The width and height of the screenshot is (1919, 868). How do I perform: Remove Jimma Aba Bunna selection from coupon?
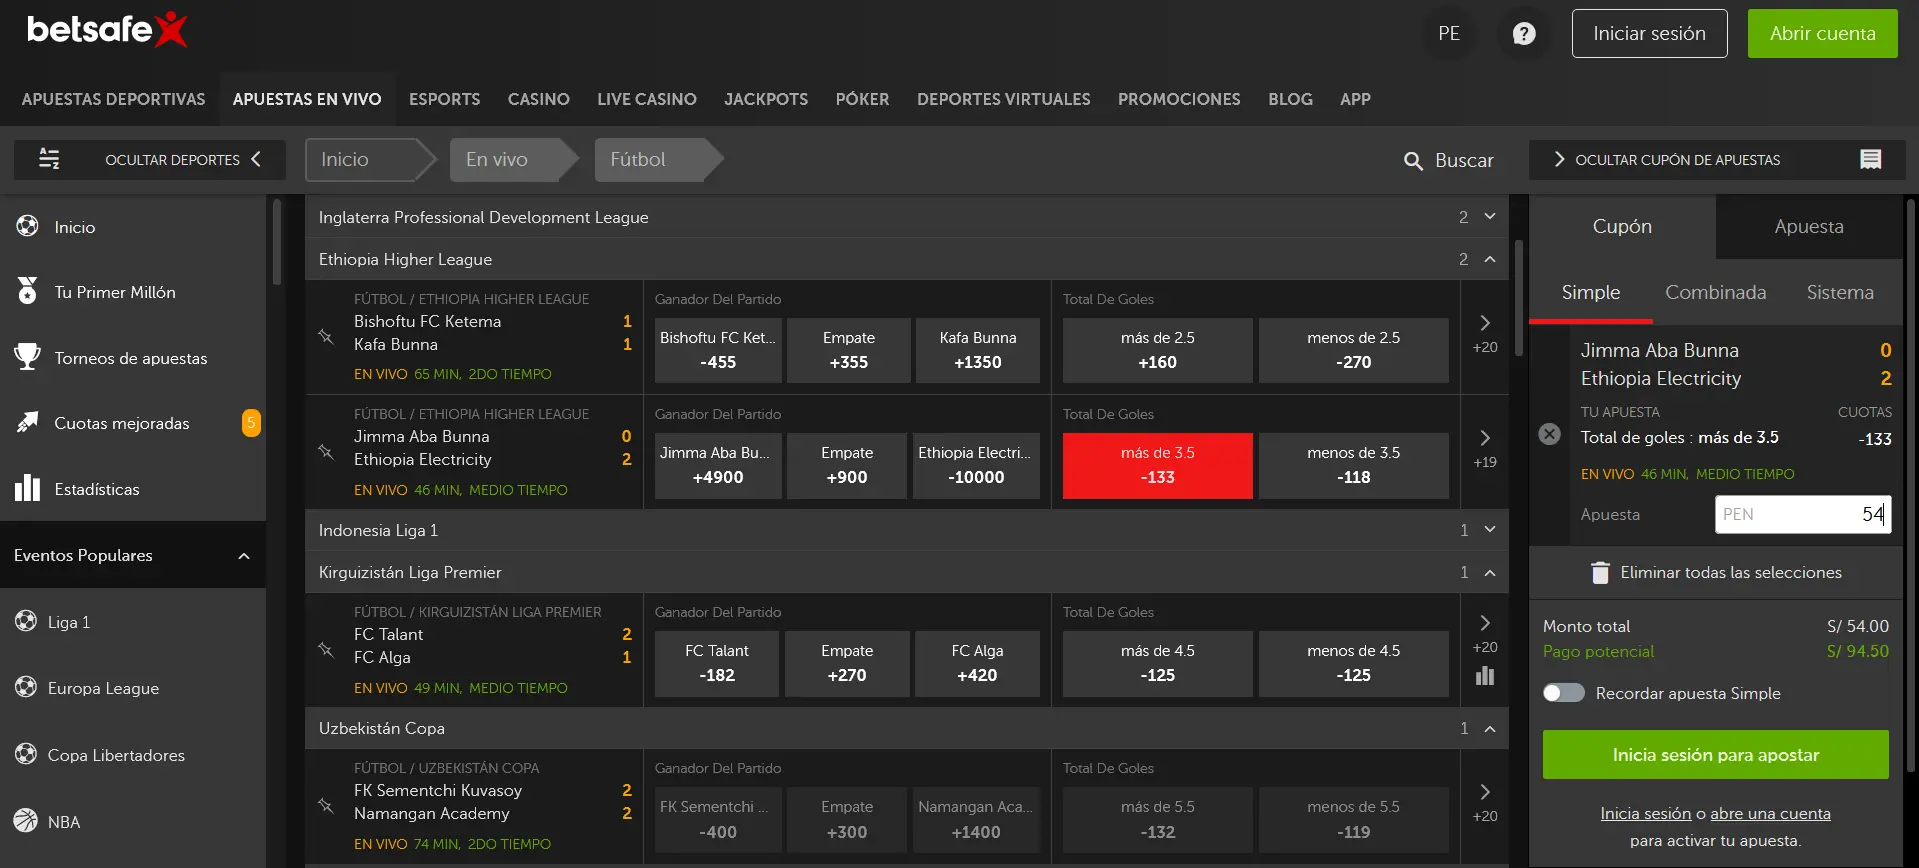(x=1549, y=434)
